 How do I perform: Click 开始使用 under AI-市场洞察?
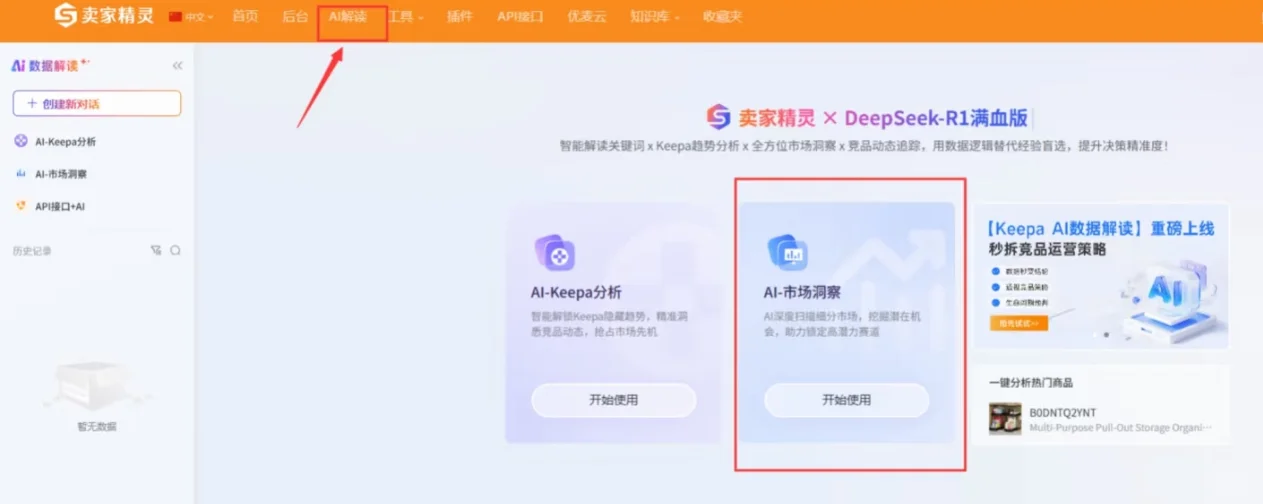tap(846, 400)
